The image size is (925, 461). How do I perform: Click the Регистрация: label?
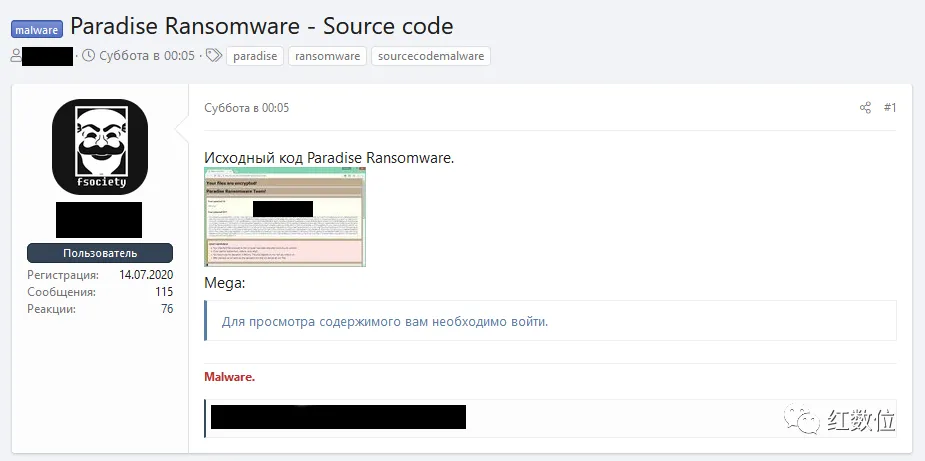[x=63, y=275]
